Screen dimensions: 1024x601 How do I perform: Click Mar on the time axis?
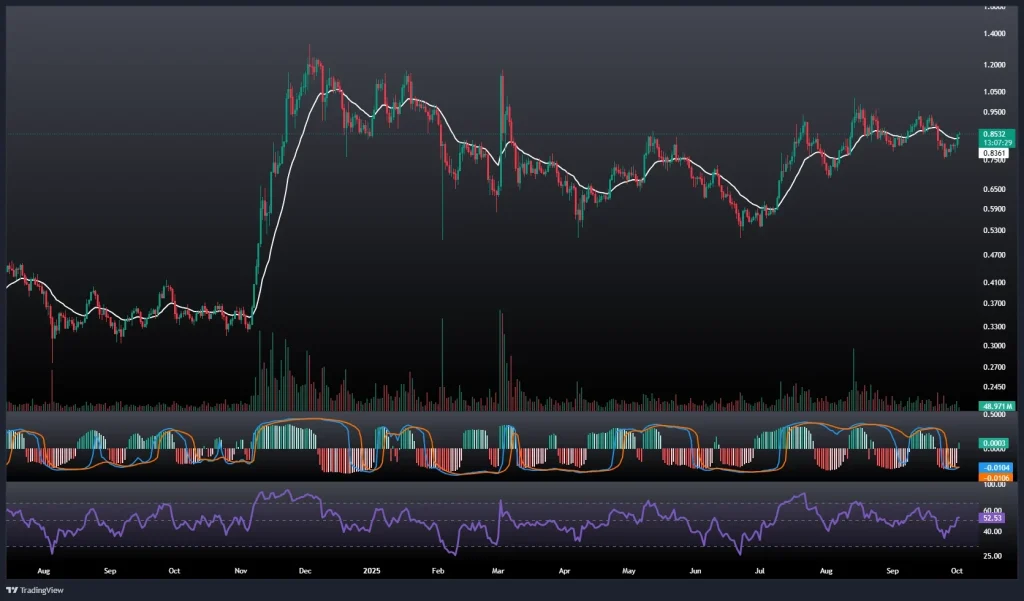pos(496,572)
